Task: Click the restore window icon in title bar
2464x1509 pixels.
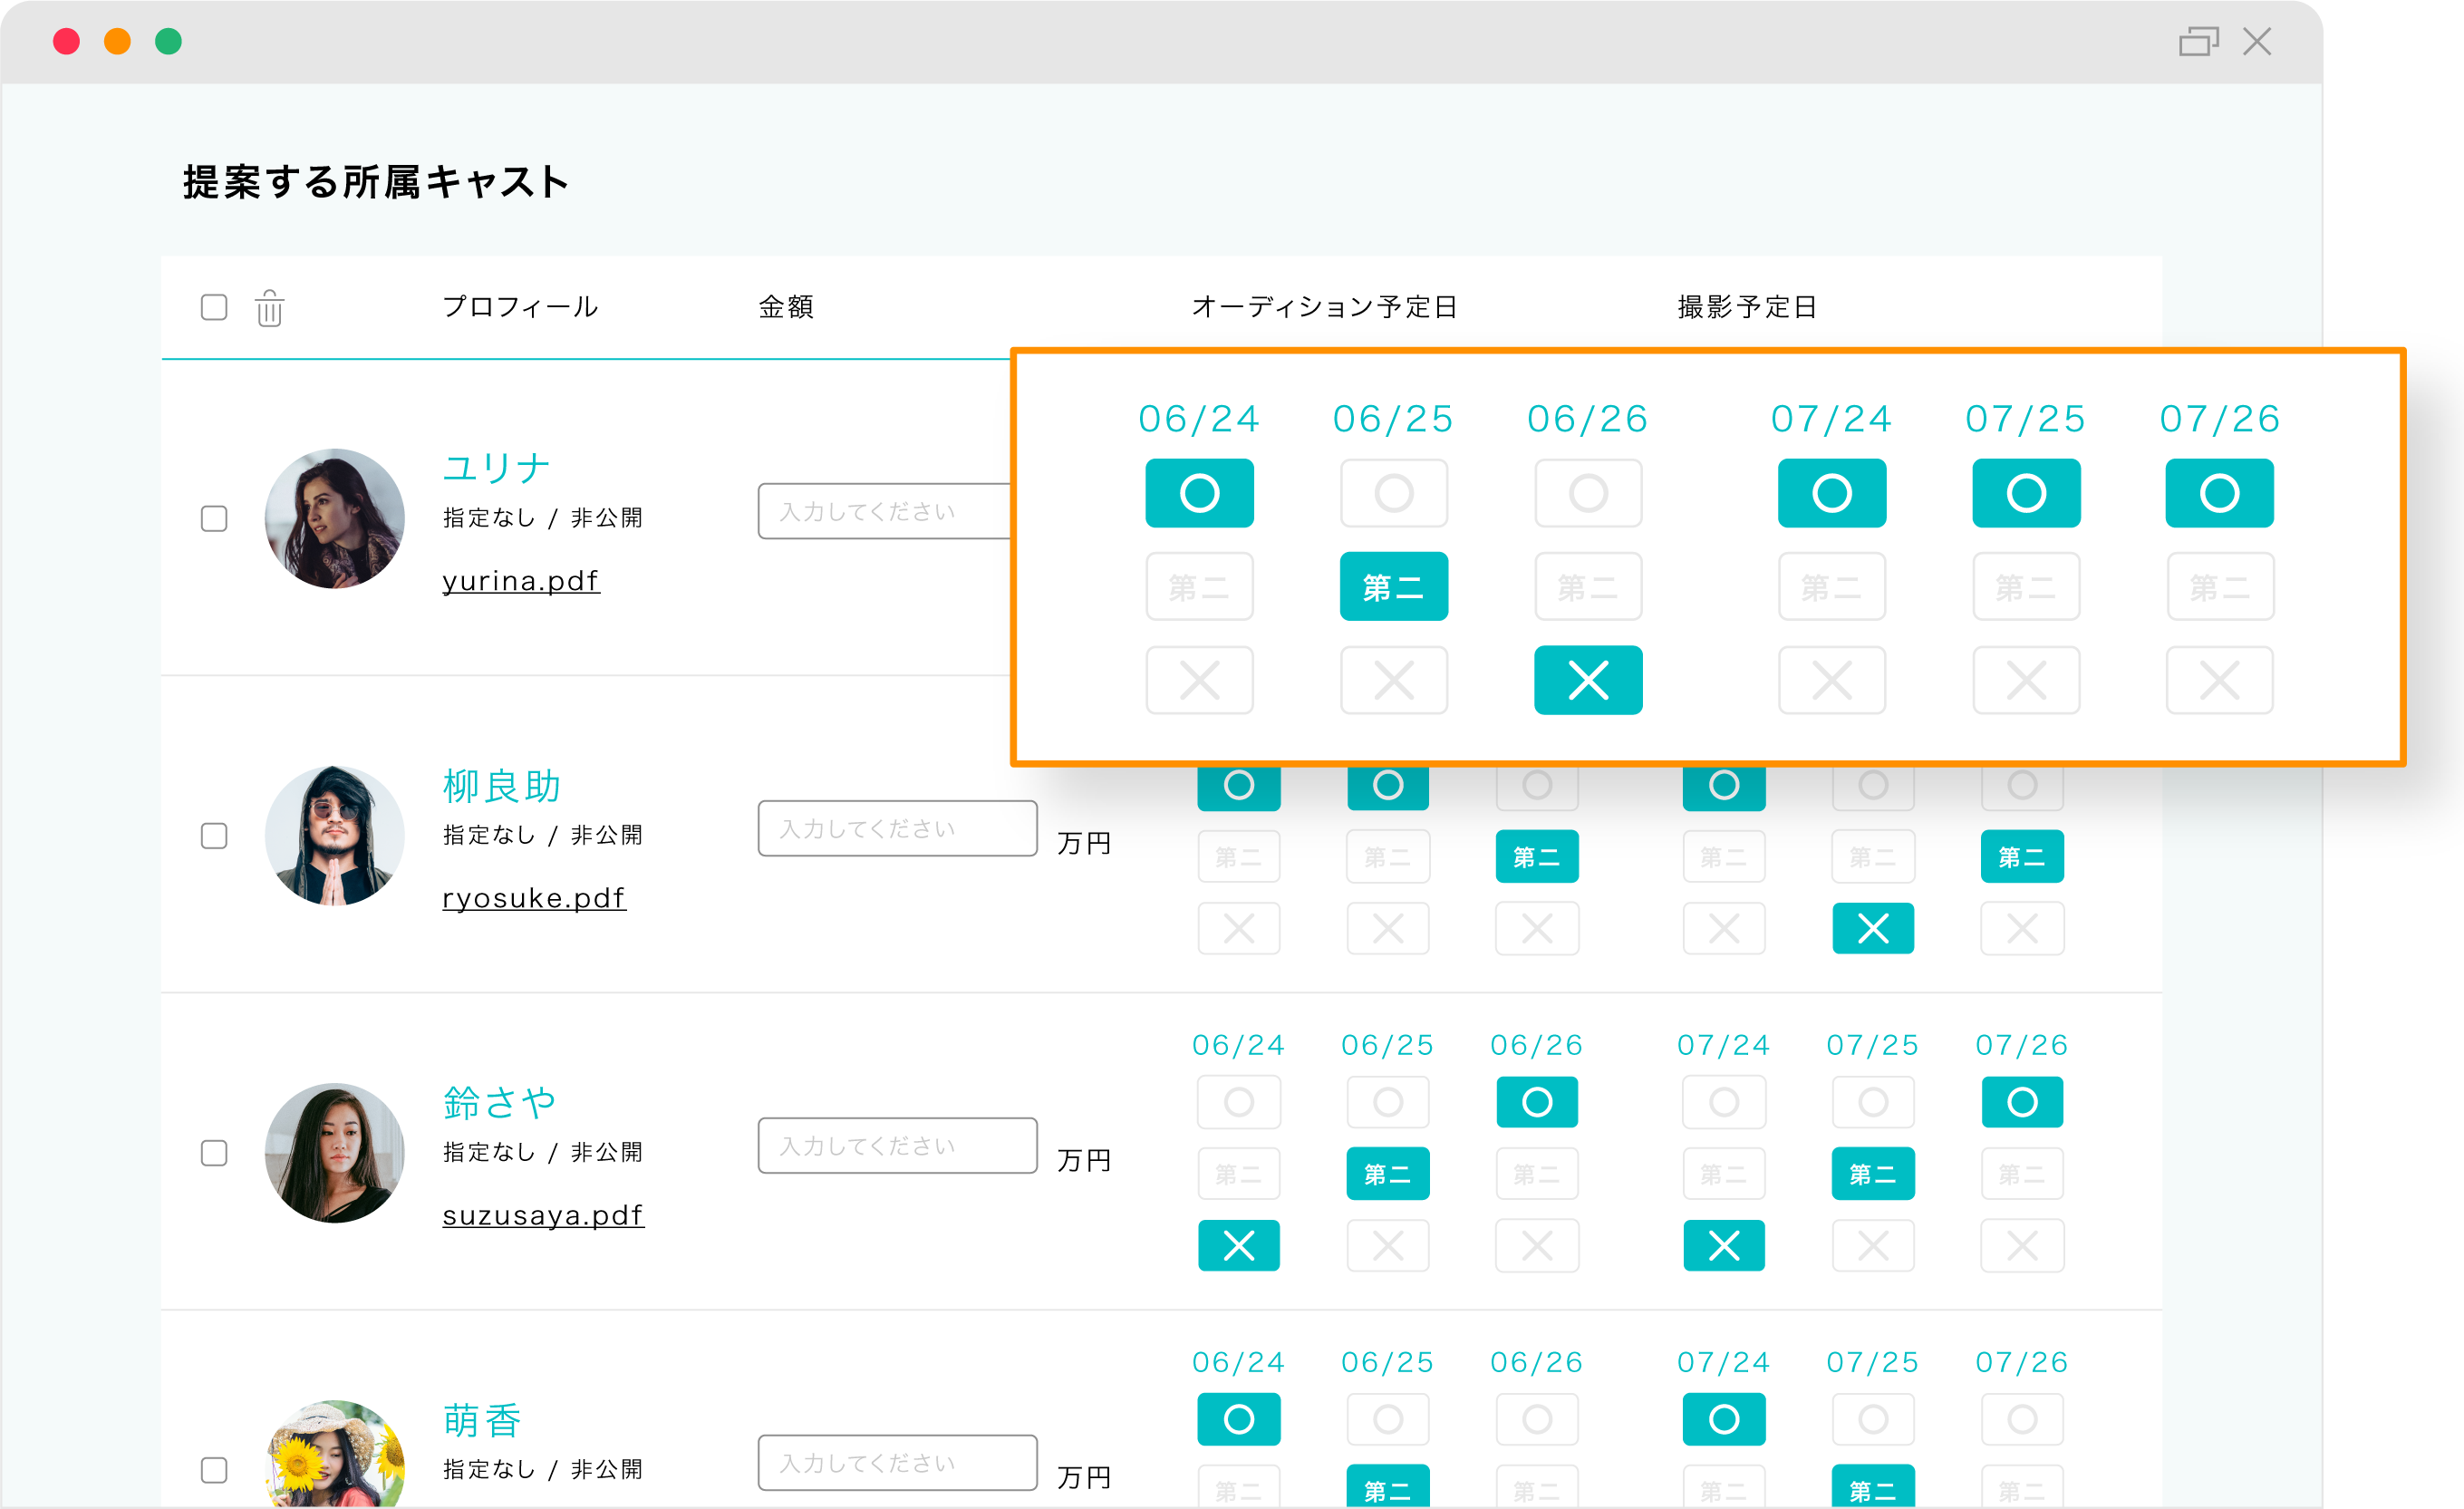Action: click(x=2198, y=41)
